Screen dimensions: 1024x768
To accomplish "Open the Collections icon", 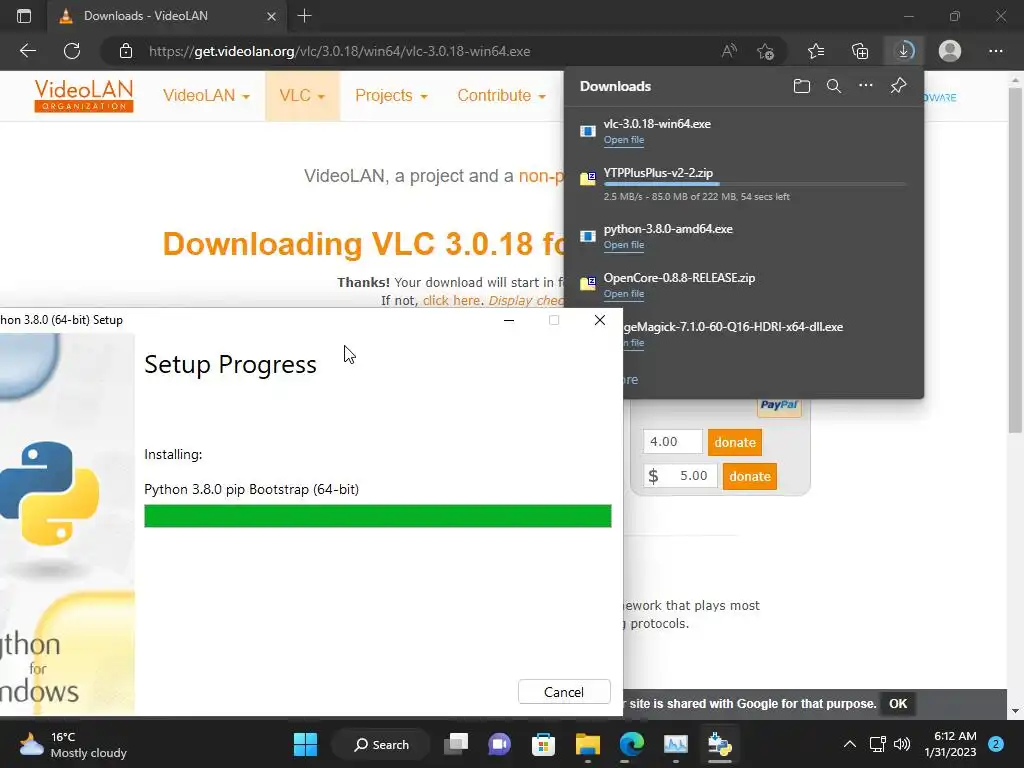I will point(860,51).
